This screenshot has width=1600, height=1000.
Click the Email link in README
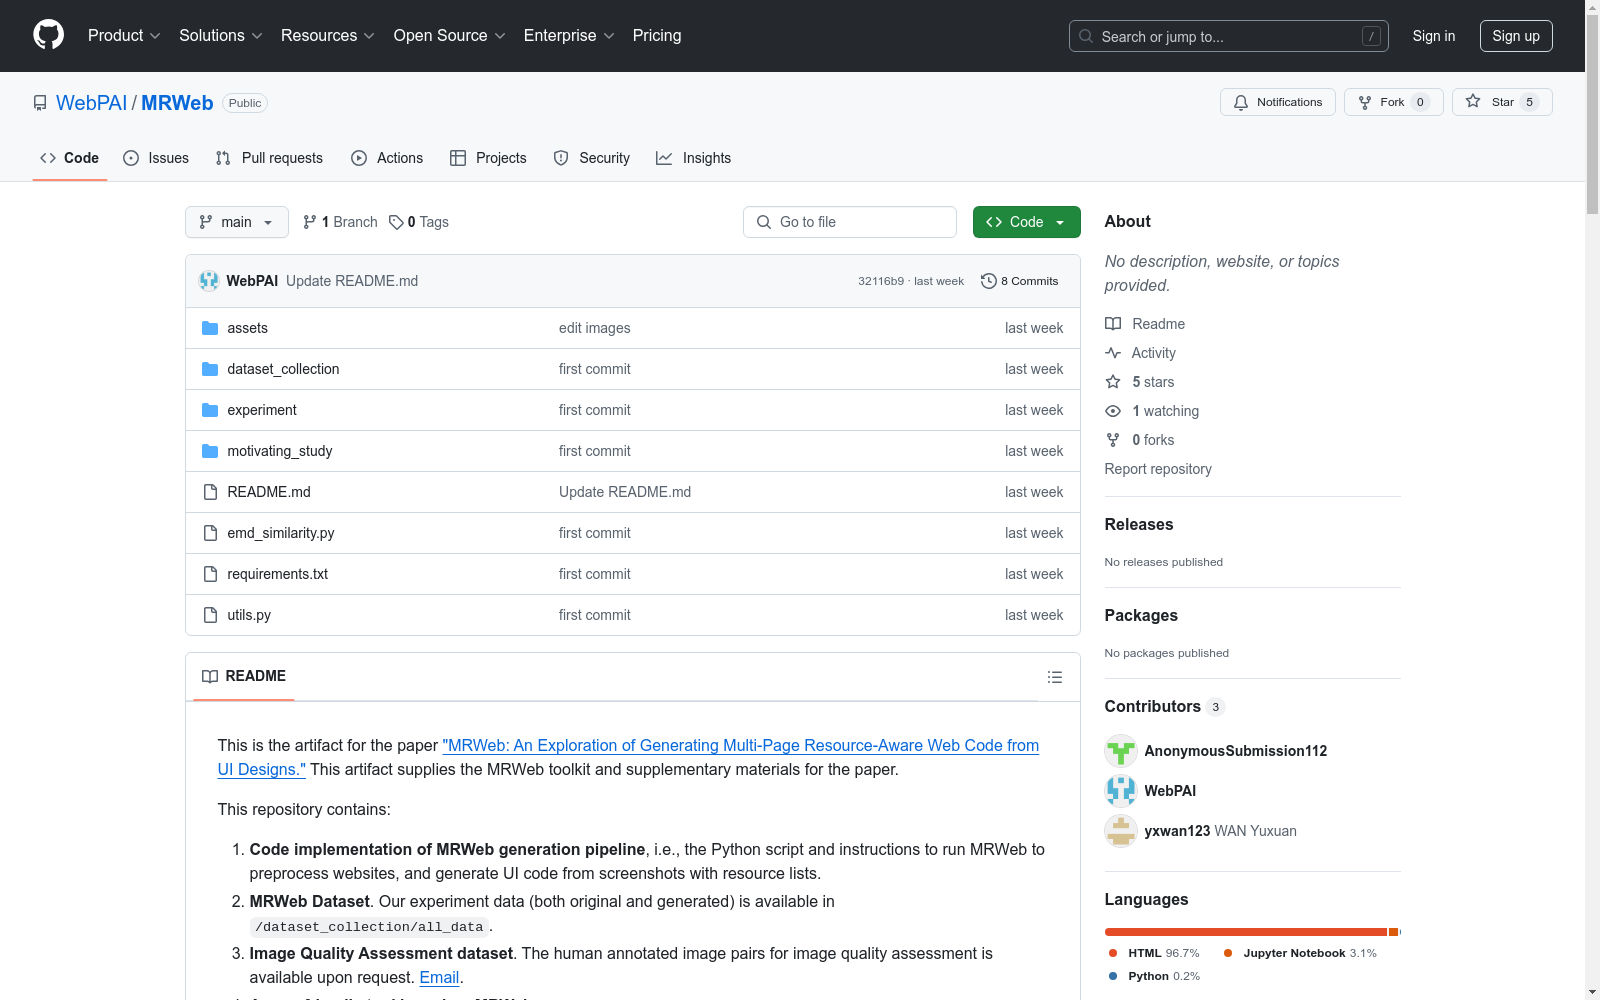[x=439, y=977]
